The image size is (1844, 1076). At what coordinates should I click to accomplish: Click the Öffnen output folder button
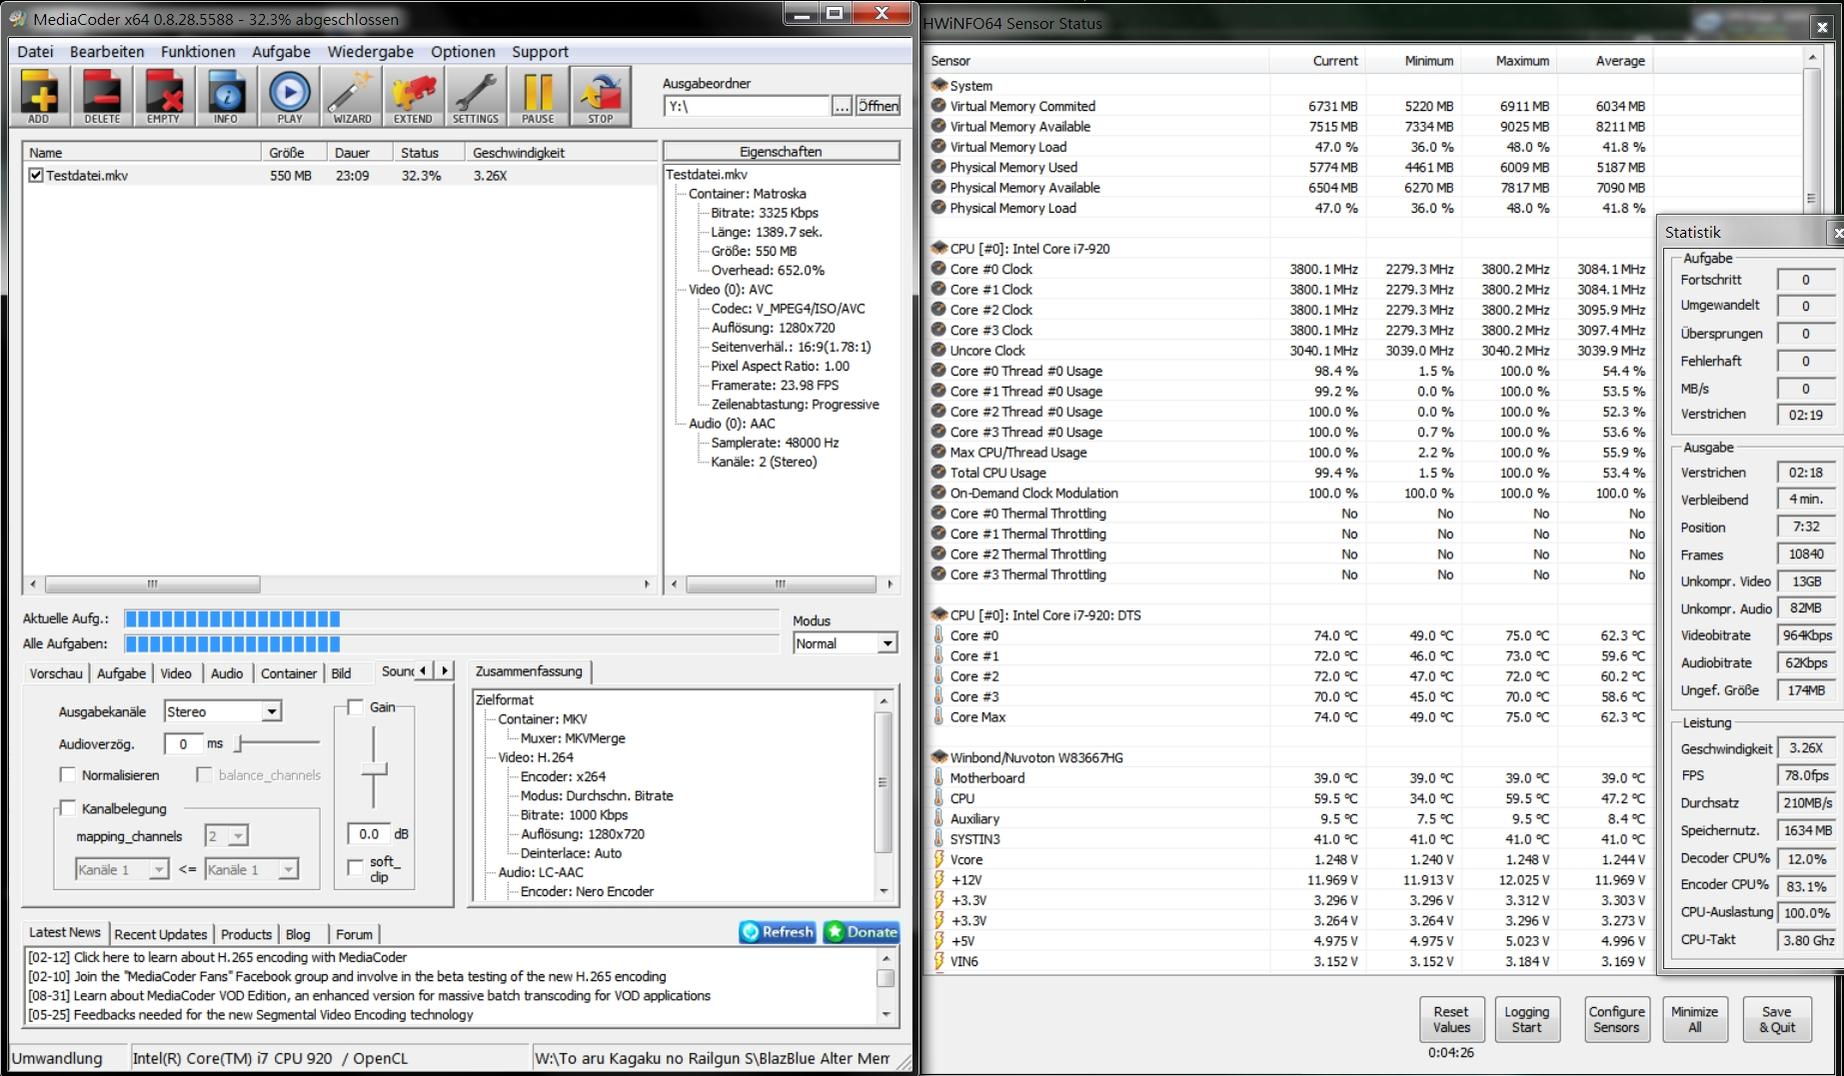[x=878, y=106]
